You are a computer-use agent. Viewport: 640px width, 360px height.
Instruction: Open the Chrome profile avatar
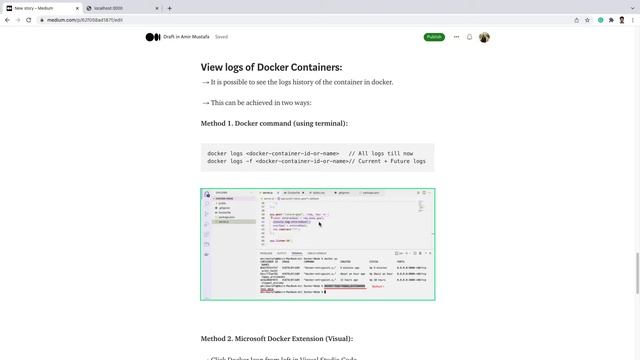[x=622, y=20]
